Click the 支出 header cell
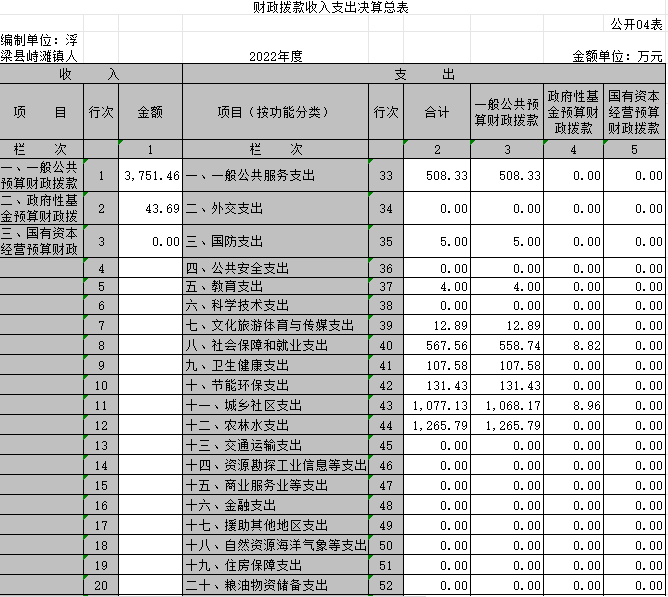 coord(424,75)
